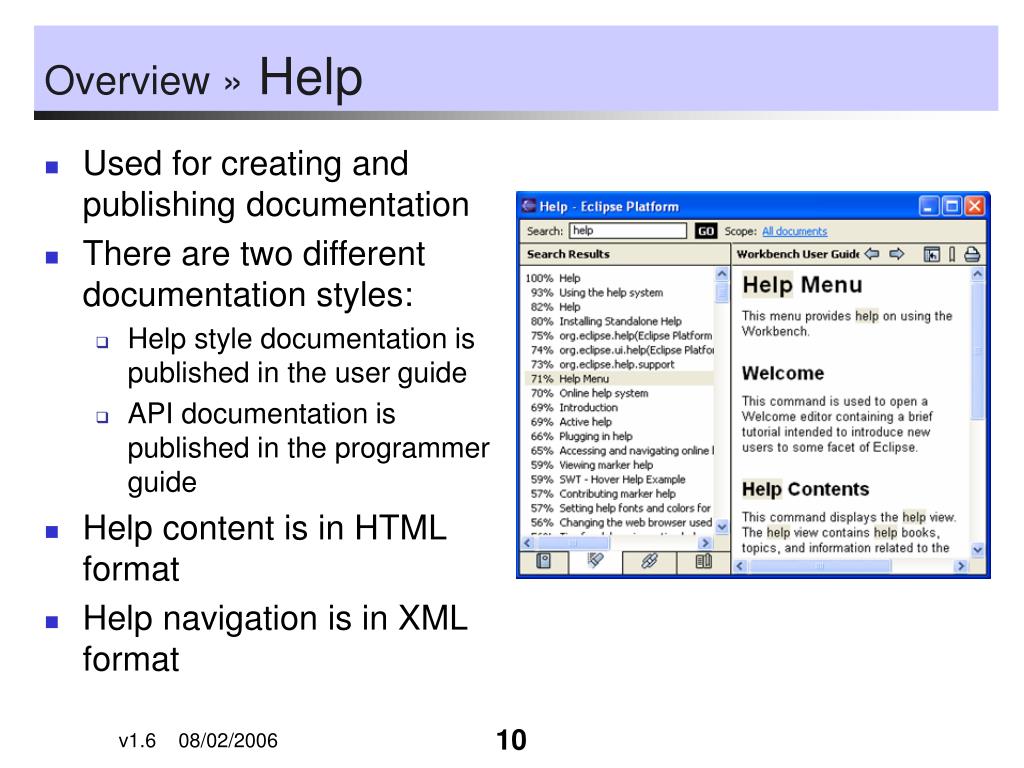Maximize the Help - Eclipse Platform window
Image resolution: width=1024 pixels, height=768 pixels.
tap(952, 206)
